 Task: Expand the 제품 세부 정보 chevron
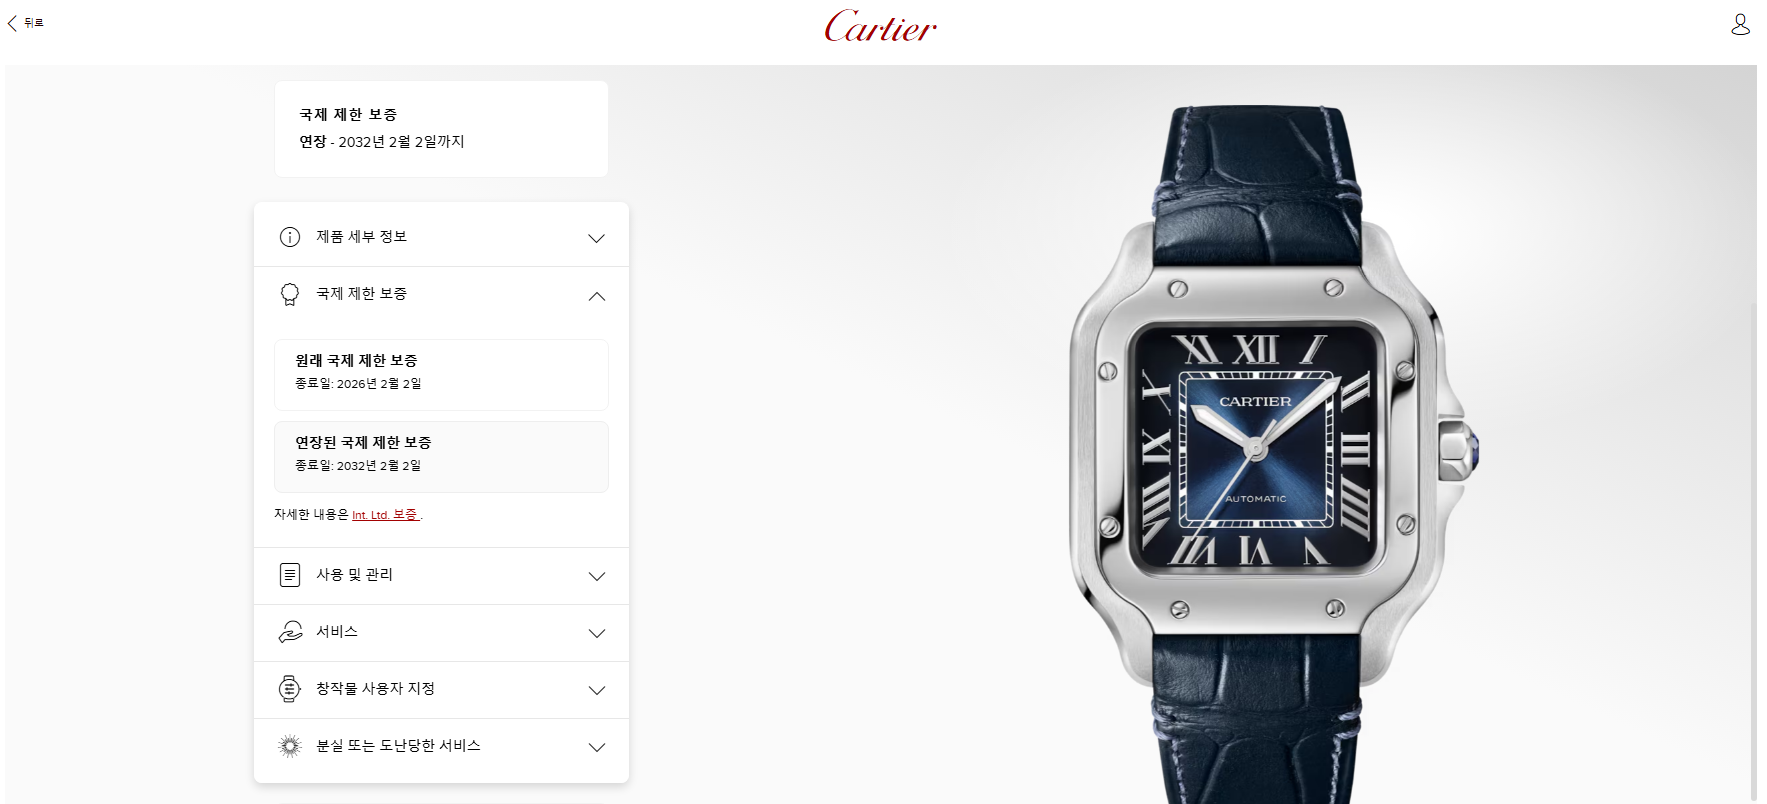(x=597, y=238)
